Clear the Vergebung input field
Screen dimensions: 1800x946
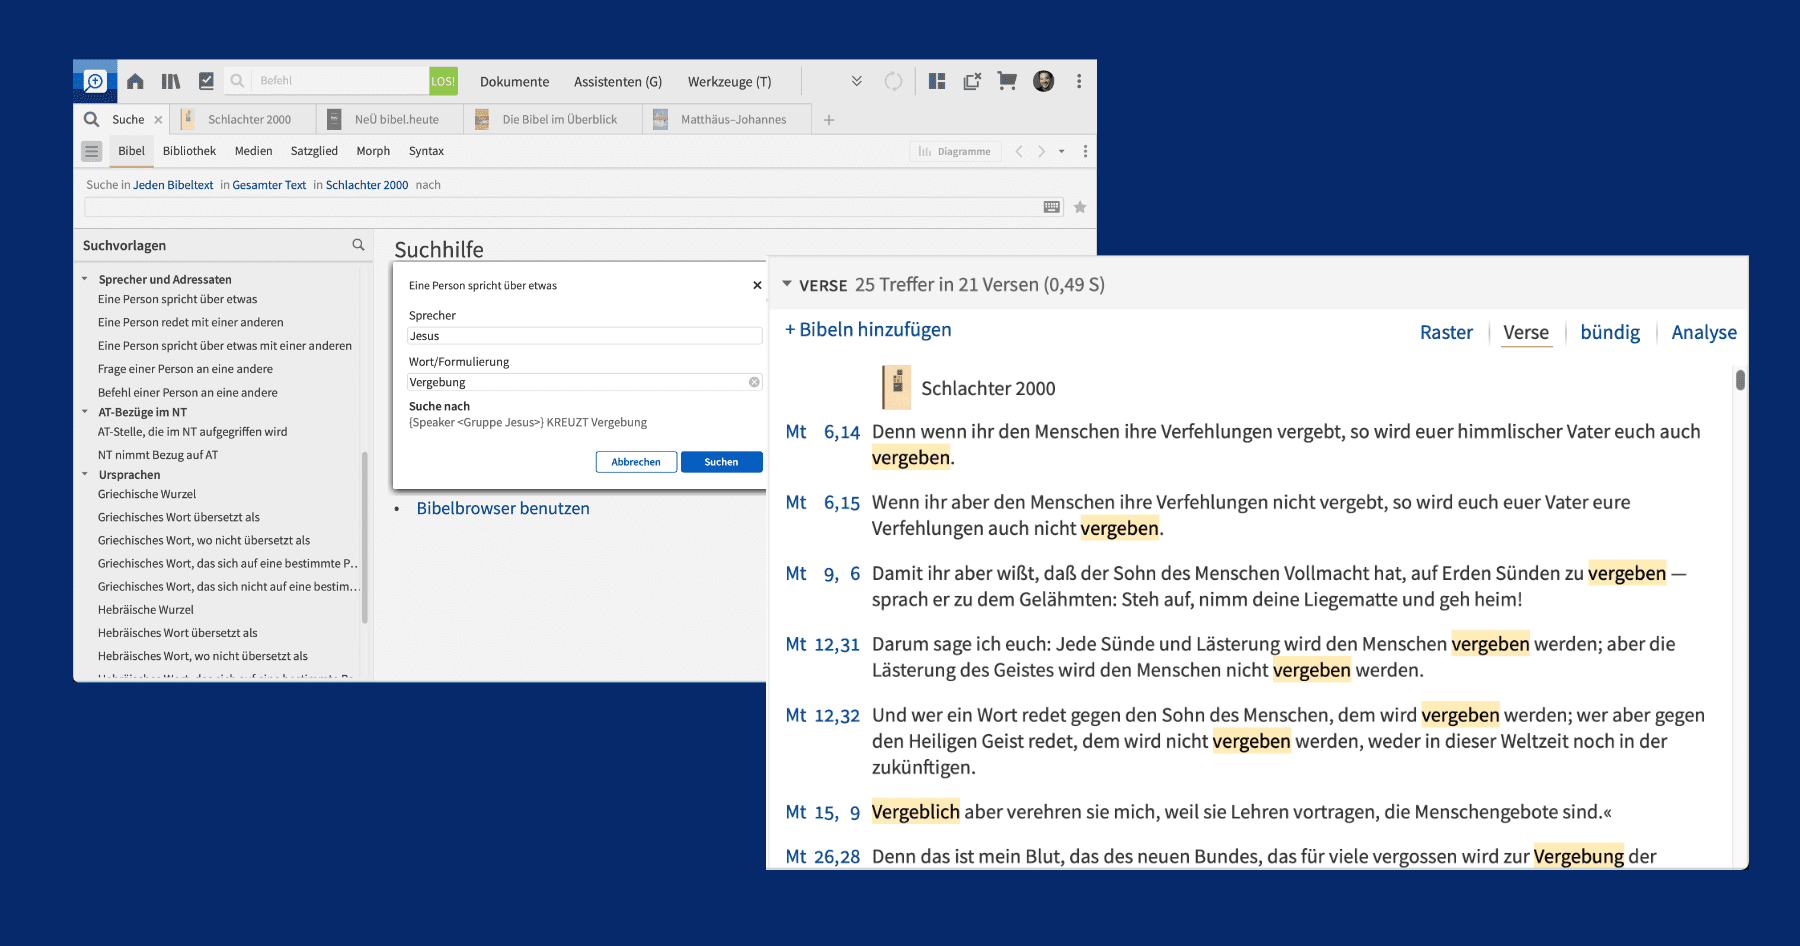(x=754, y=382)
